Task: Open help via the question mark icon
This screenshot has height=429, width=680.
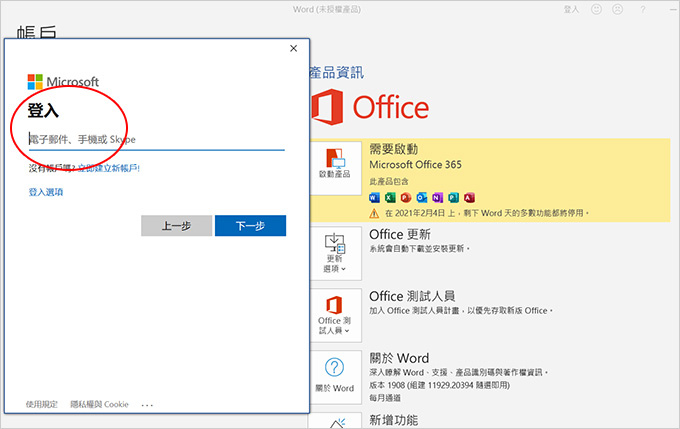Action: click(643, 9)
